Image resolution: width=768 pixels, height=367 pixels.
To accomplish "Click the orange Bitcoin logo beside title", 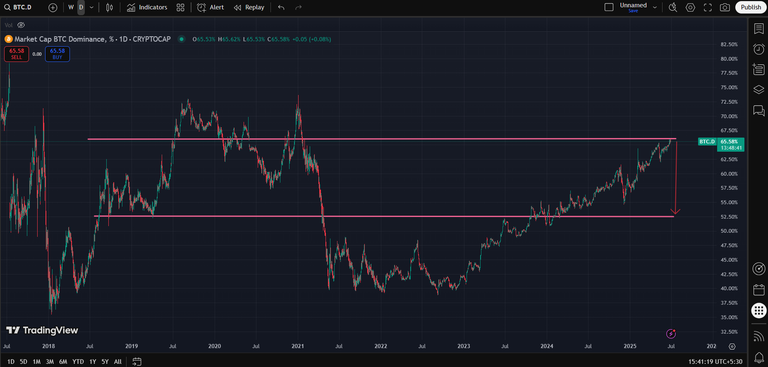I will [x=8, y=39].
